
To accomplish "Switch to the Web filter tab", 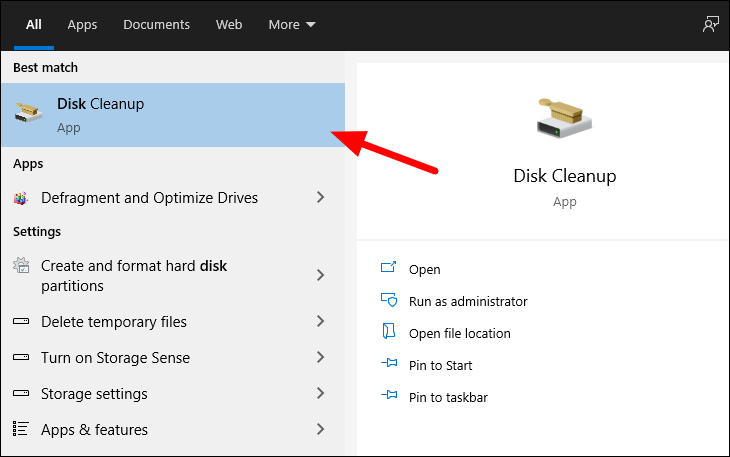I will point(229,24).
